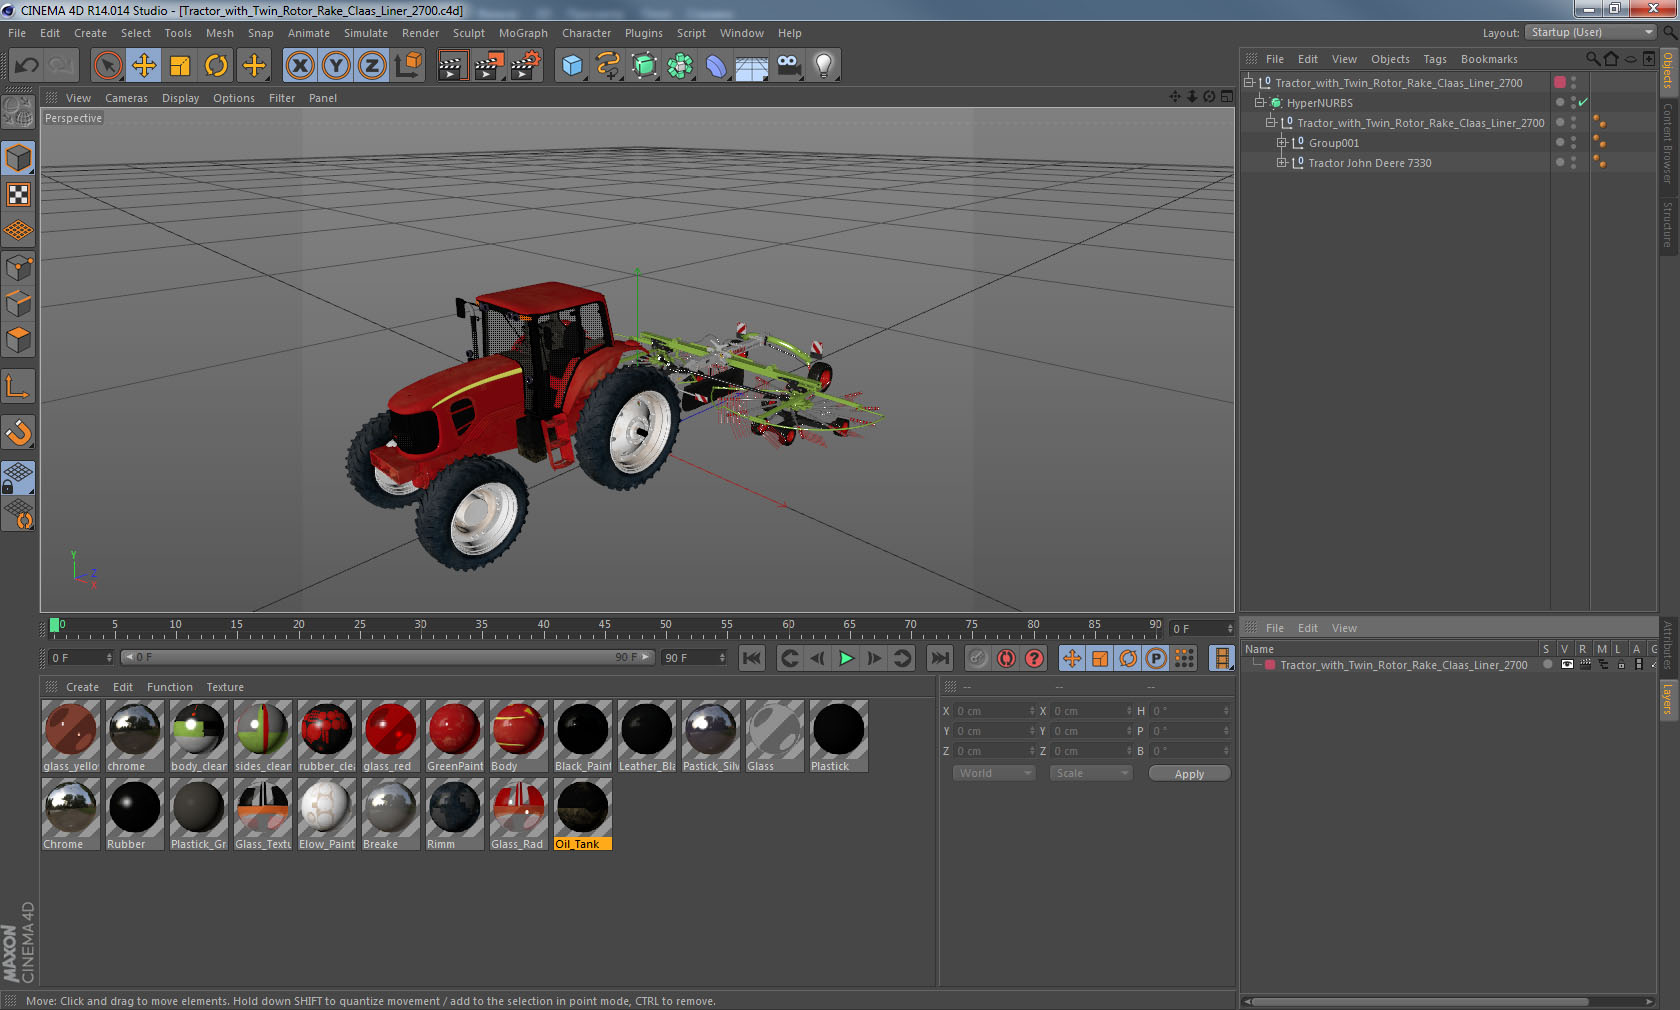Viewport: 1680px width, 1010px height.
Task: Switch to Polygons mode
Action: click(18, 340)
